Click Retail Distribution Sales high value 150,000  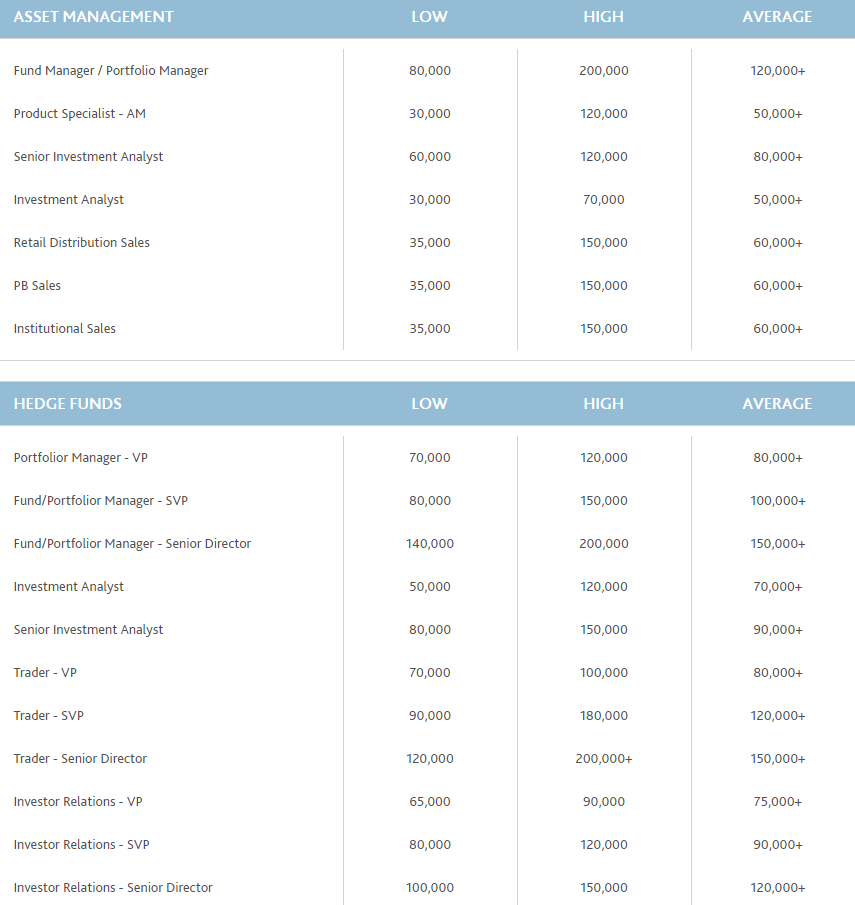[x=604, y=242]
